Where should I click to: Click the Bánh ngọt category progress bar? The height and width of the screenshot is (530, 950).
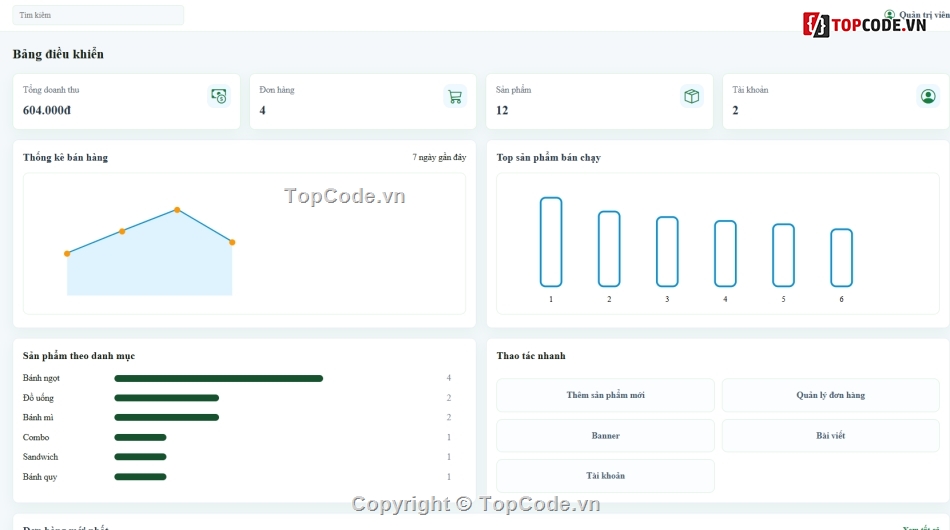coord(219,379)
